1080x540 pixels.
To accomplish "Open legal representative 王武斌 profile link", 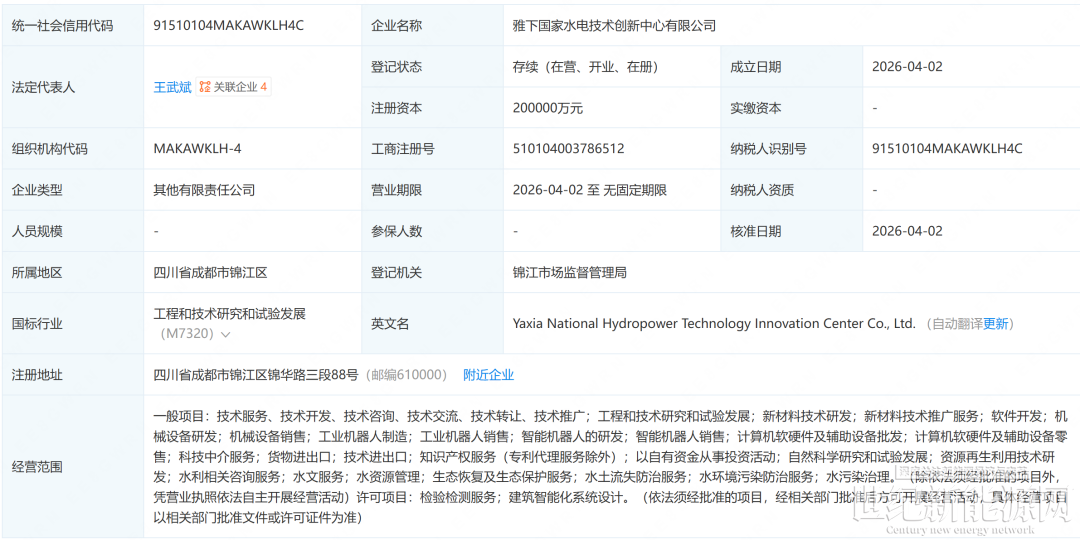I will point(172,87).
